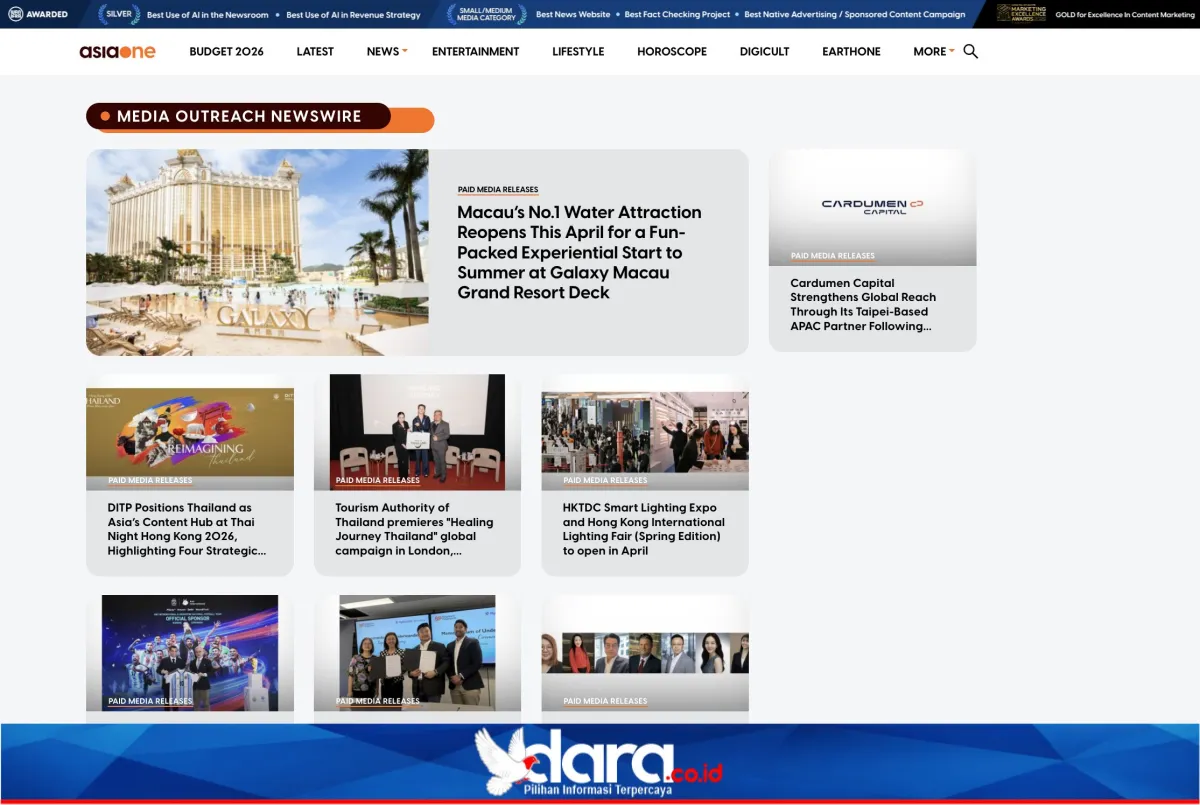
Task: Open the HOROSCOPE section
Action: pos(672,51)
